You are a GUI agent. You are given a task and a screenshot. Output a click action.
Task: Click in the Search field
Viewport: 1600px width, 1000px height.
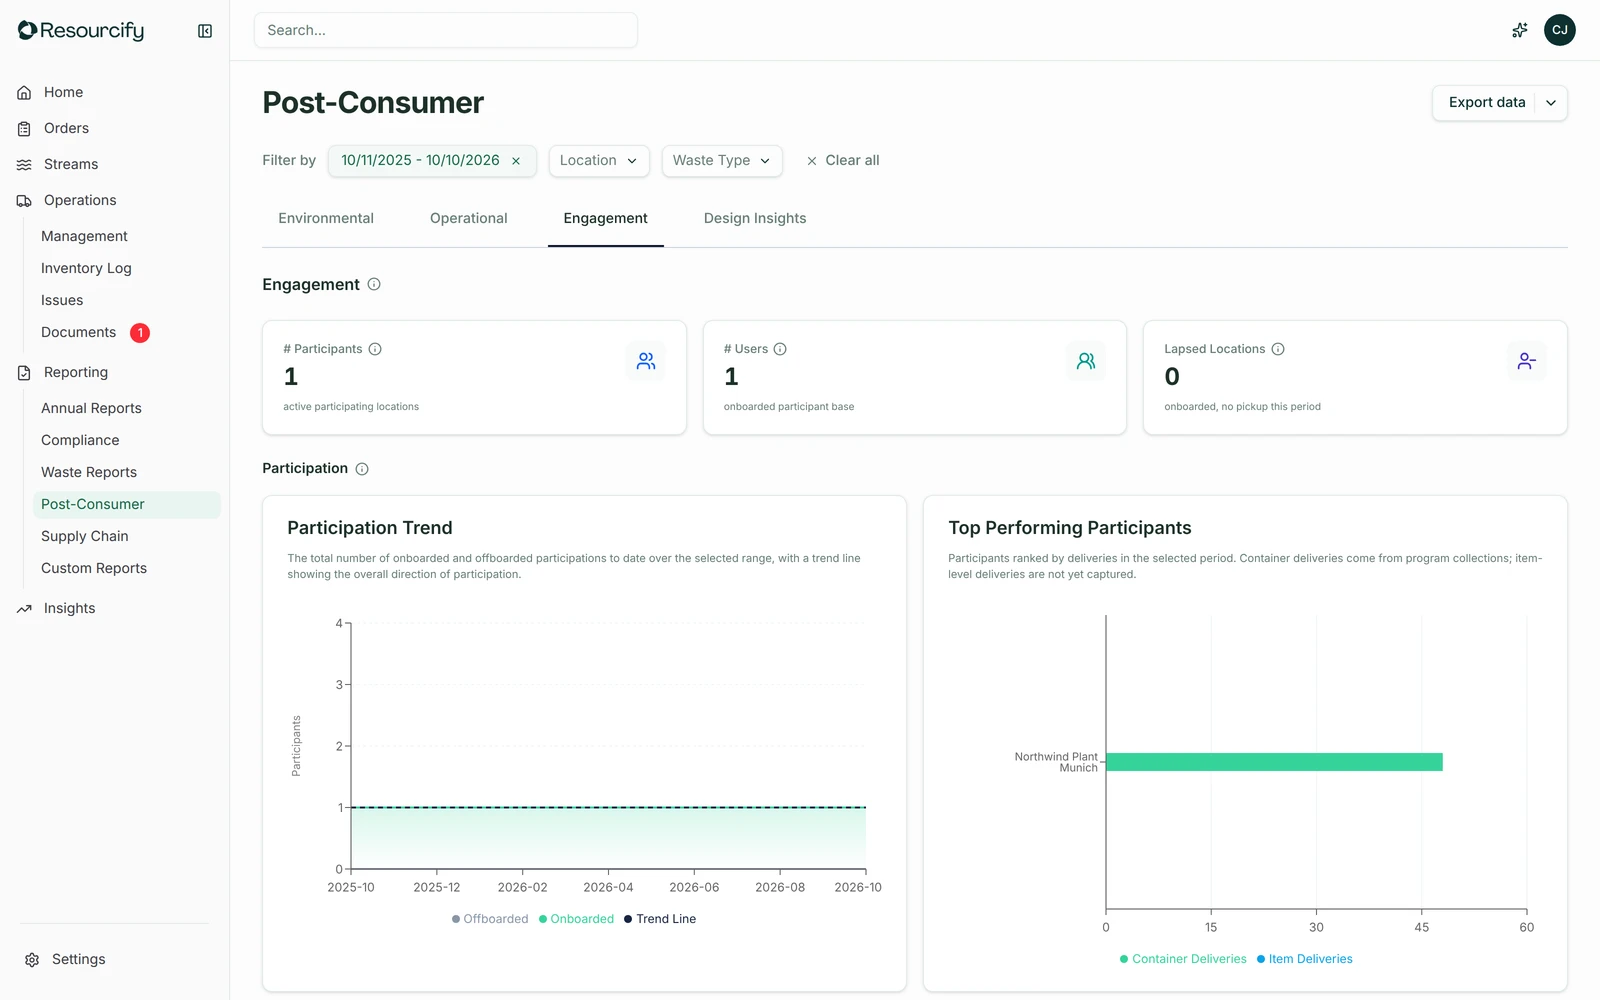coord(446,30)
